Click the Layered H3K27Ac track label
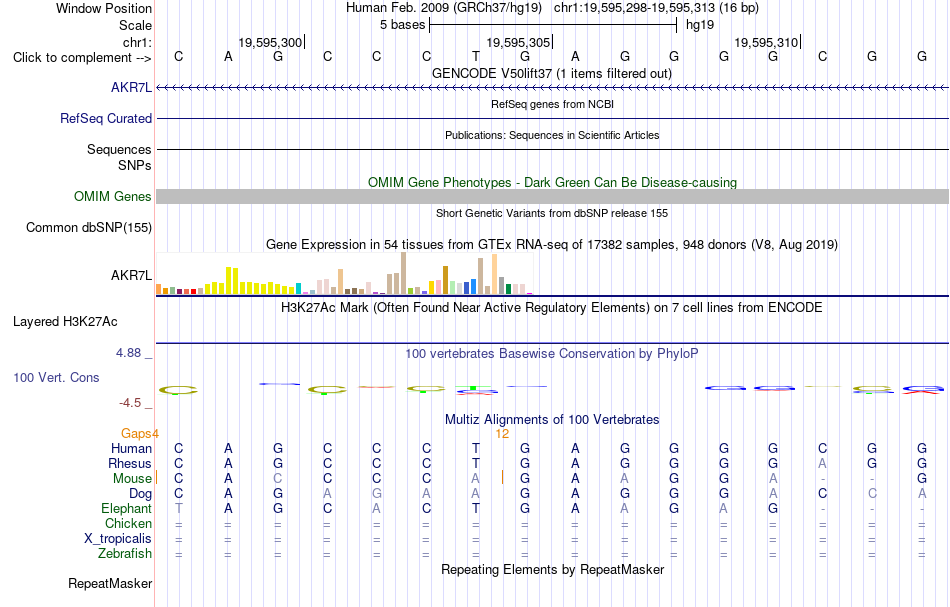The height and width of the screenshot is (607, 950). (x=65, y=322)
